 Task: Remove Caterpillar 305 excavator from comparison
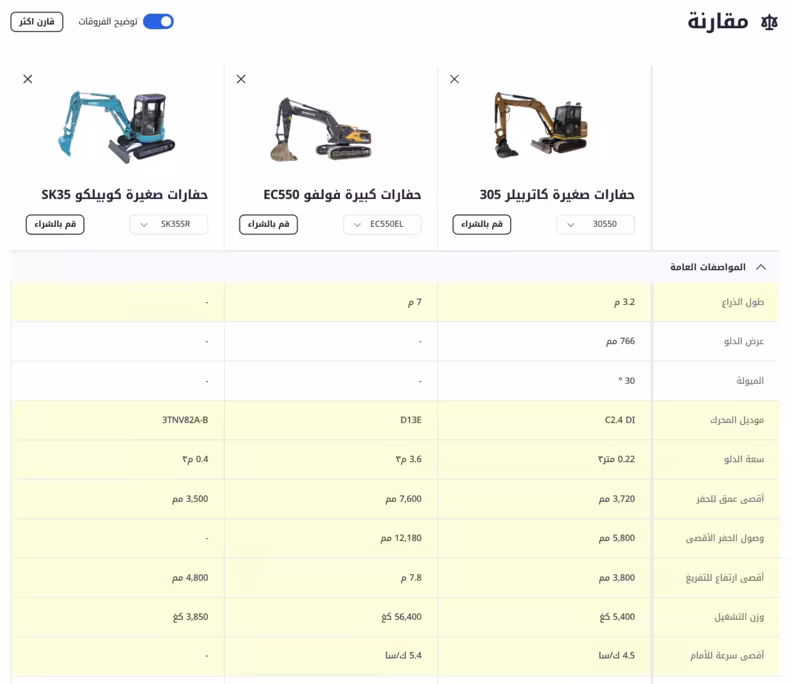(x=454, y=79)
